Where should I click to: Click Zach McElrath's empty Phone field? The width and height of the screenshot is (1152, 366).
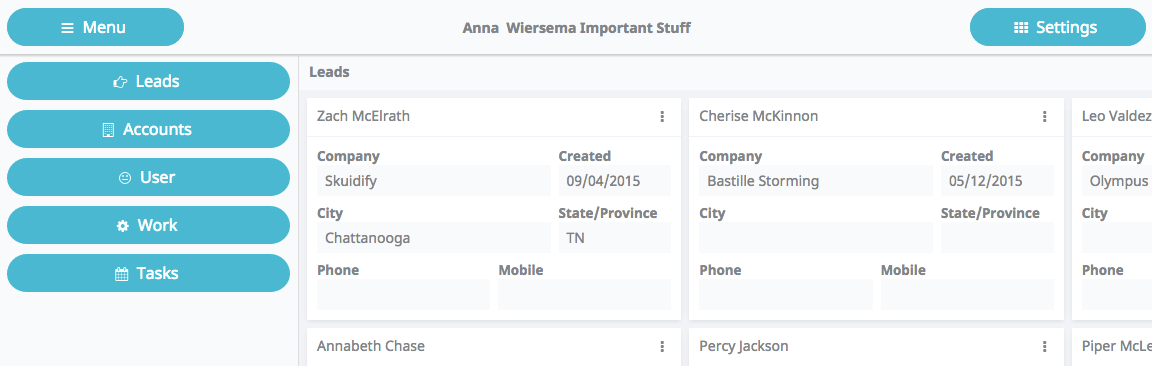[403, 295]
